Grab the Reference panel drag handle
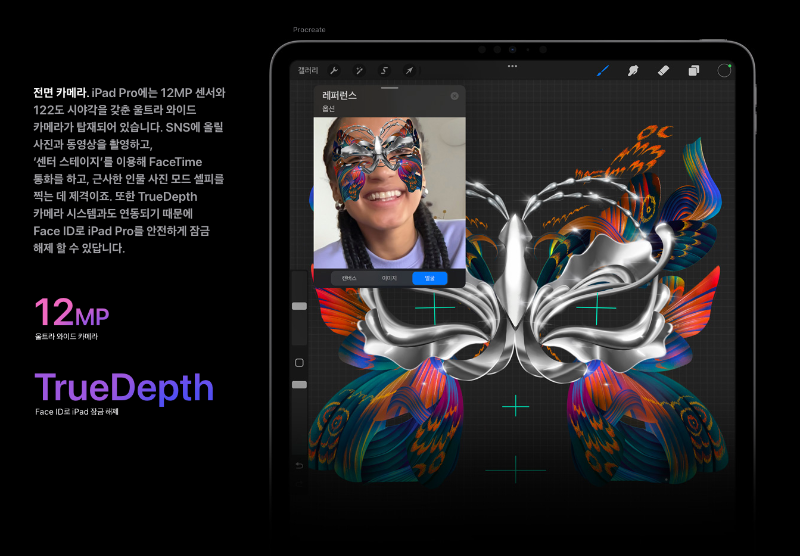Viewport: 800px width, 556px height. click(389, 88)
